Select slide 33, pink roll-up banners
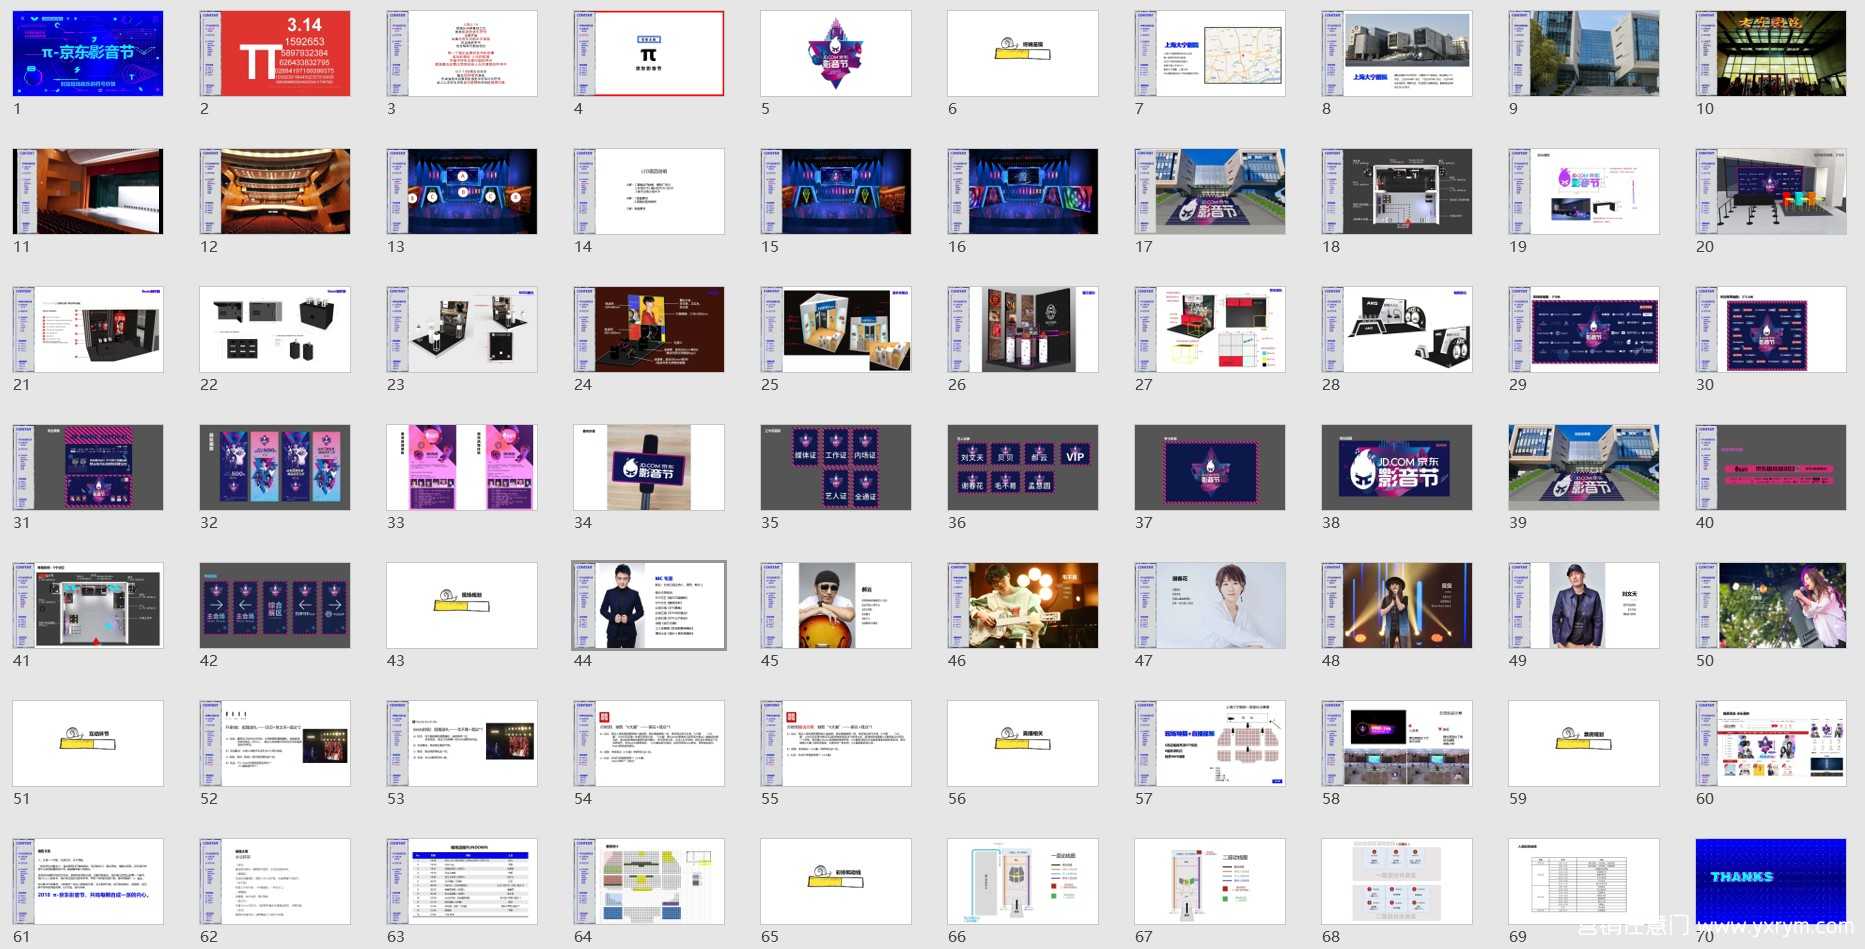The height and width of the screenshot is (949, 1865). (x=462, y=468)
